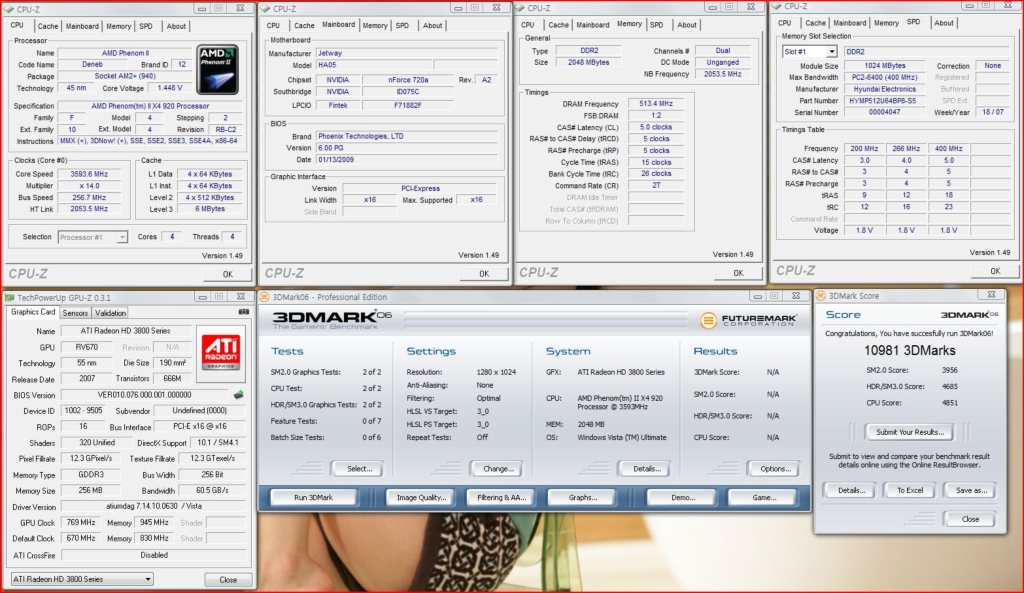The image size is (1024, 593).
Task: Click OK in CPU-Z window showing memory Timings
Action: [x=738, y=273]
